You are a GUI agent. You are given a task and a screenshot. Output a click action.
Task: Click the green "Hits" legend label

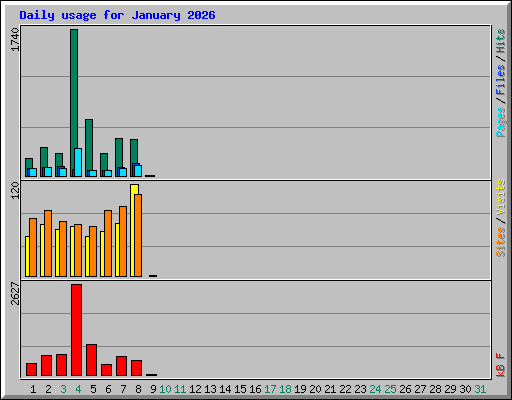(501, 42)
